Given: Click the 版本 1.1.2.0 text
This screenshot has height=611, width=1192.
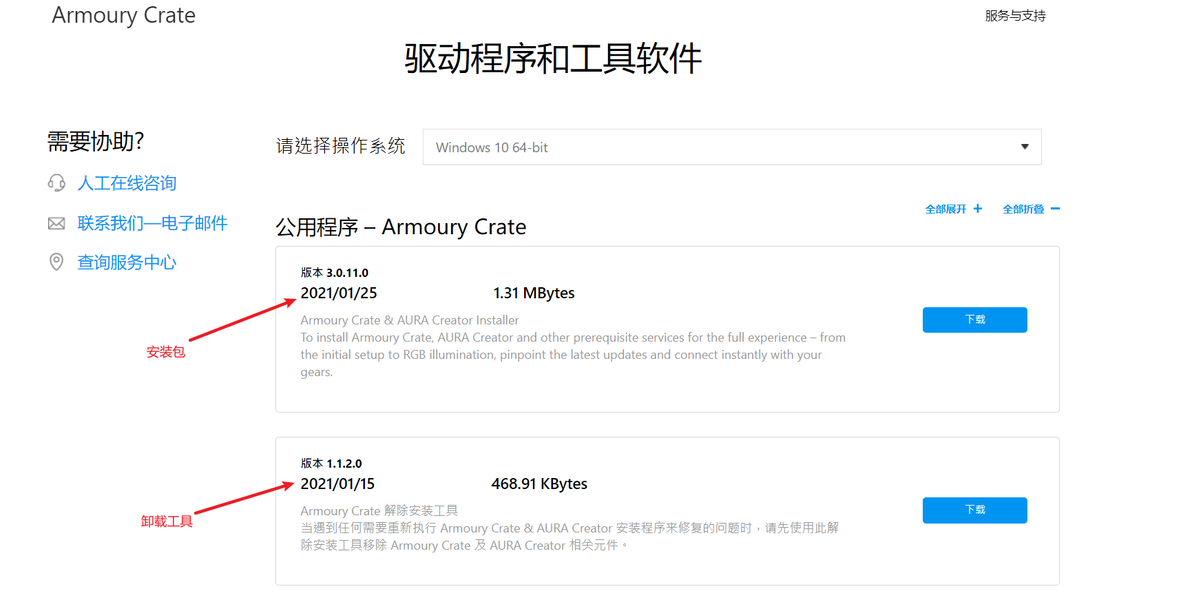Looking at the screenshot, I should 331,464.
